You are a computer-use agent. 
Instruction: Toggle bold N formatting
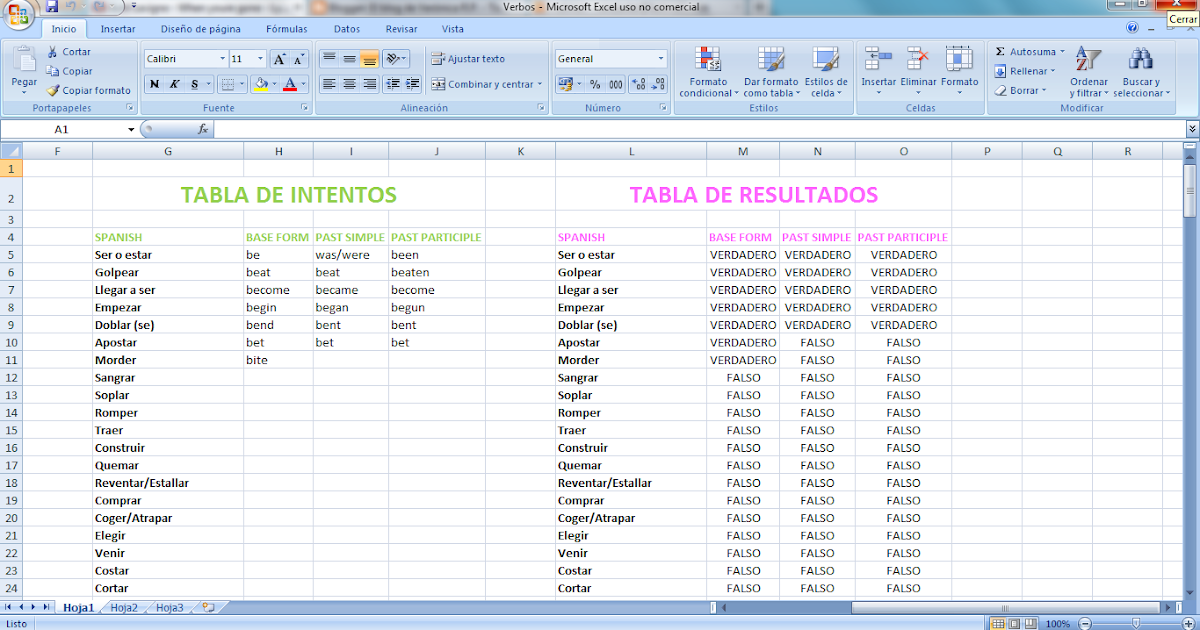point(154,84)
